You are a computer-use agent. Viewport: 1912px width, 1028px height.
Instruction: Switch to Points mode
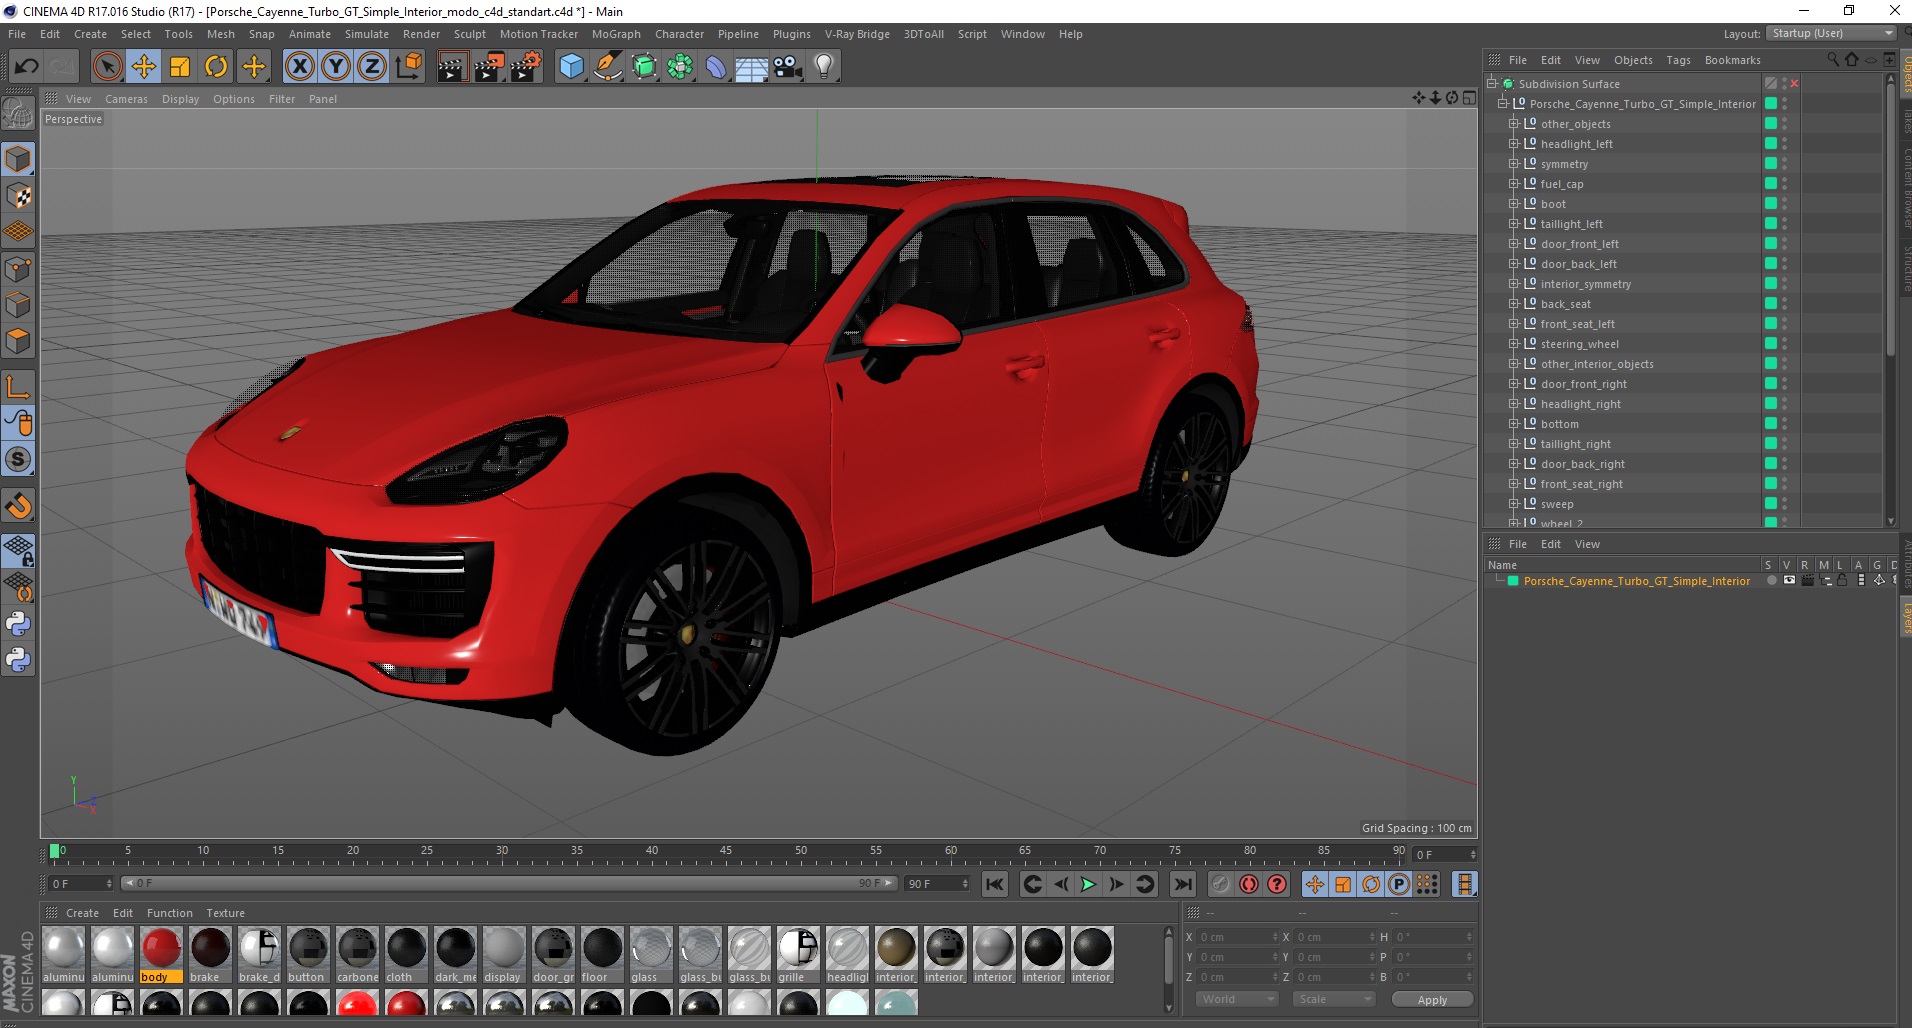coord(18,269)
